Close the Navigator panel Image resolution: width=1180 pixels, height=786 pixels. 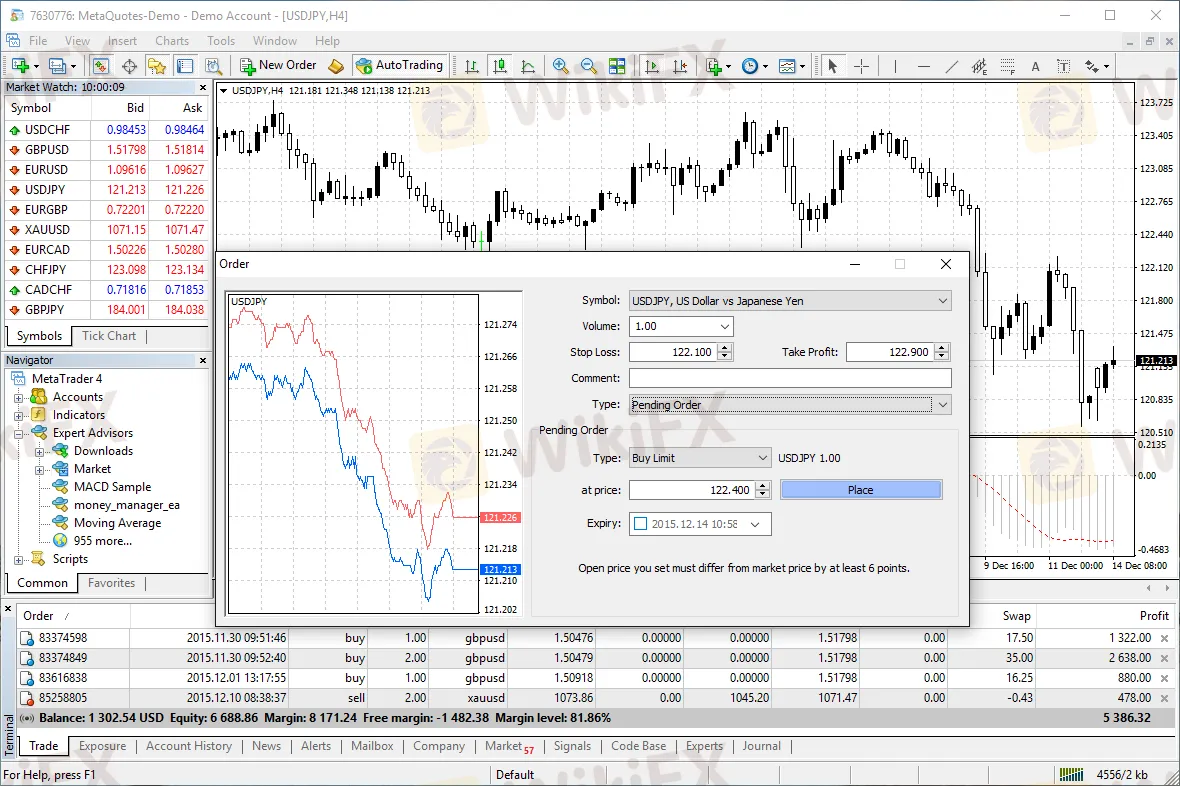(x=202, y=361)
